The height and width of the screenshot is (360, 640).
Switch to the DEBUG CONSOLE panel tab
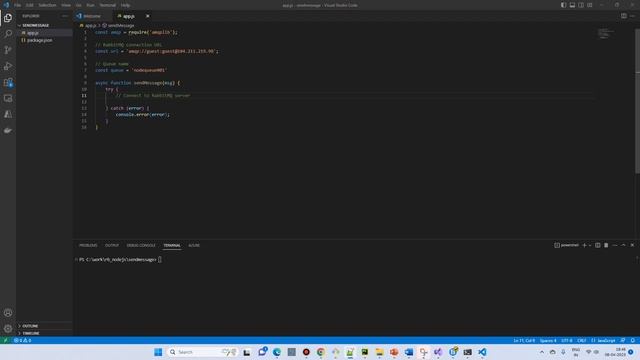[141, 245]
